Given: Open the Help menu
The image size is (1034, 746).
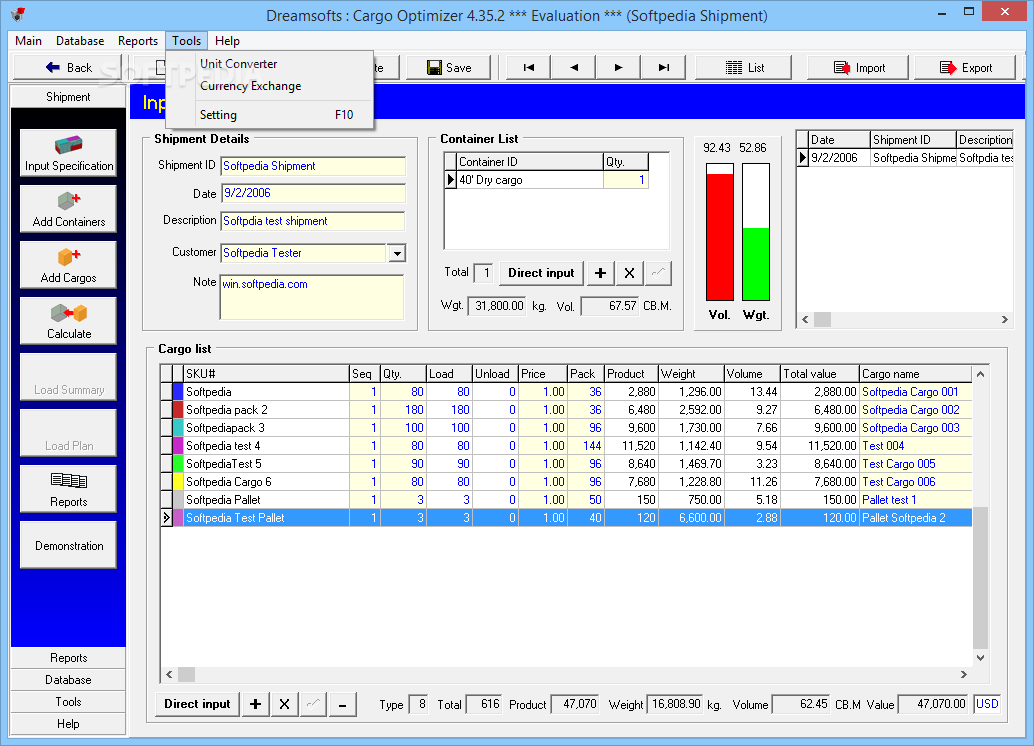Looking at the screenshot, I should pos(228,41).
